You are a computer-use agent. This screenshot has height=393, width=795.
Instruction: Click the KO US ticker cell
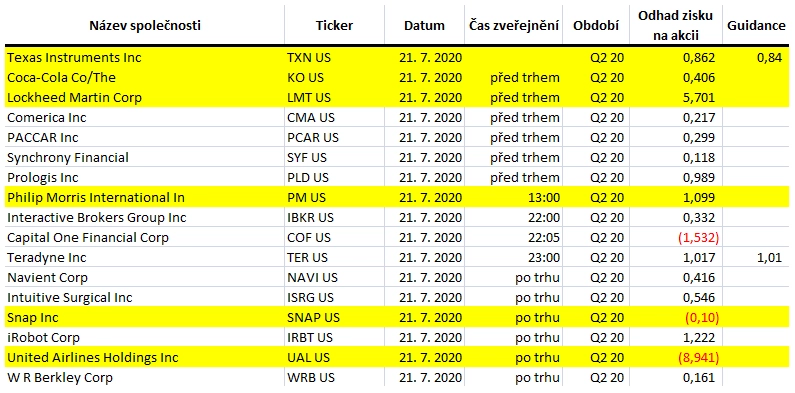[334, 78]
